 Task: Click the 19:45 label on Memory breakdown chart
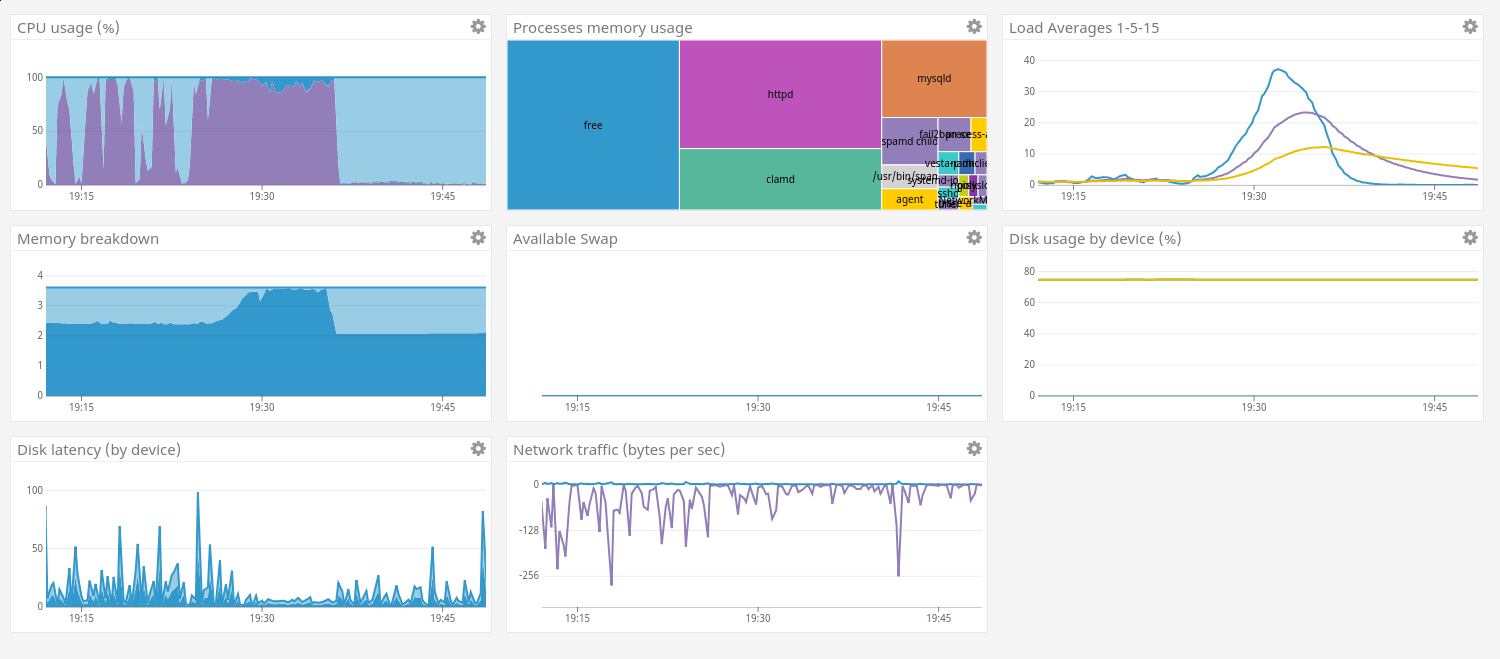coord(443,407)
